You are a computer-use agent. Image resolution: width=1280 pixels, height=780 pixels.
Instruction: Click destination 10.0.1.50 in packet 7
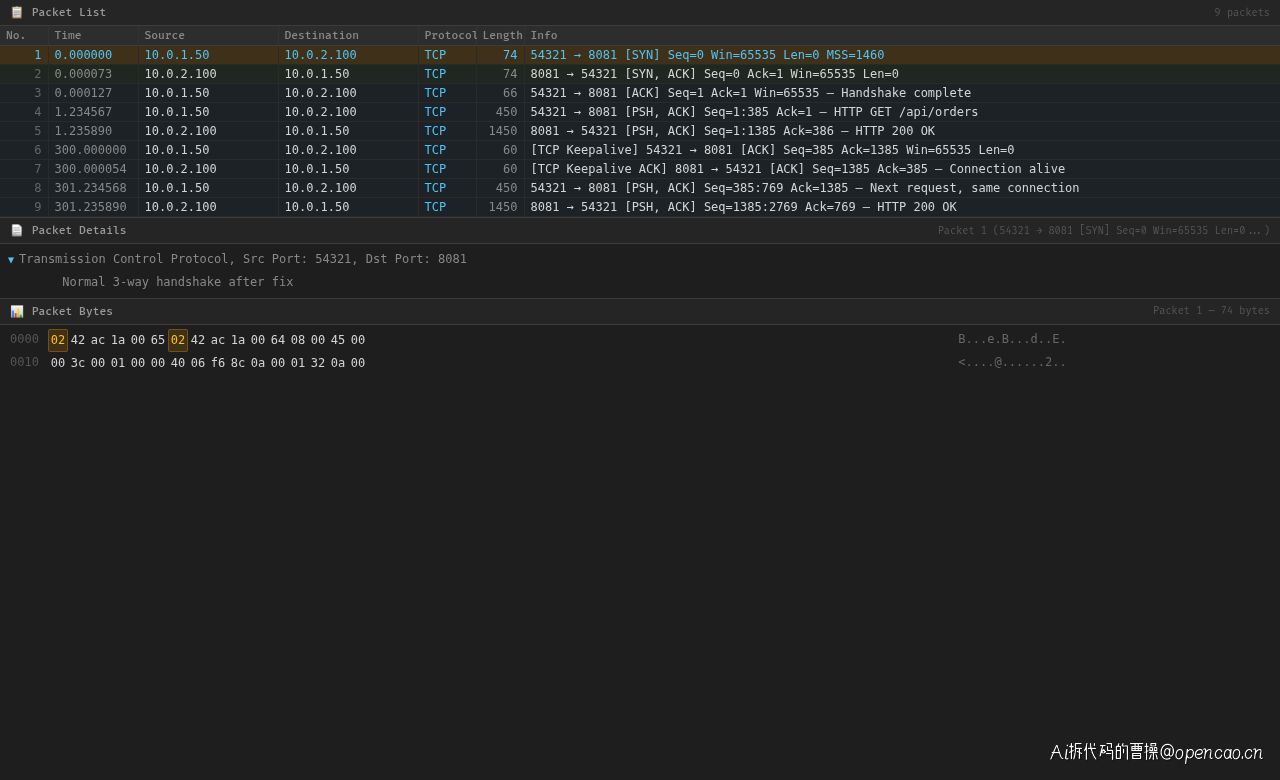pyautogui.click(x=317, y=169)
